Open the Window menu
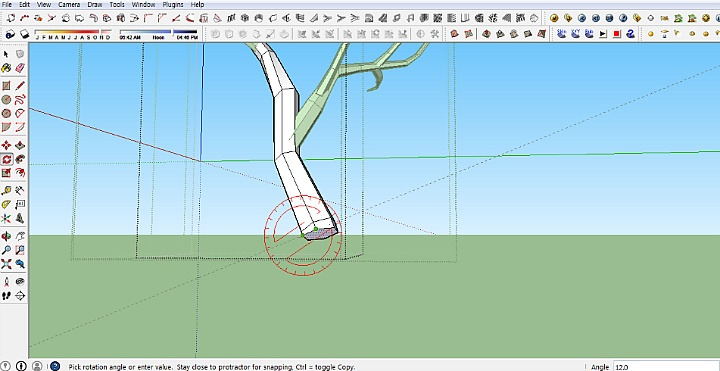 coord(143,4)
